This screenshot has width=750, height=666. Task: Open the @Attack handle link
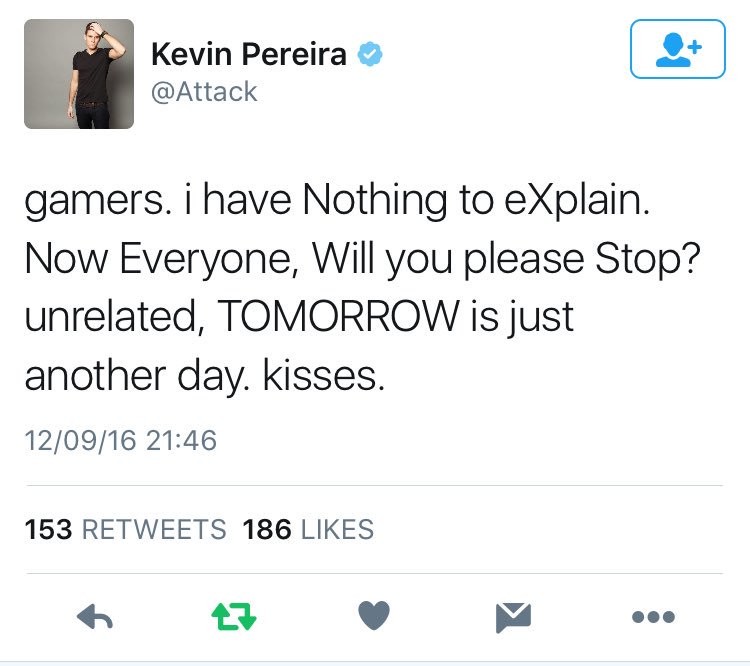point(204,91)
